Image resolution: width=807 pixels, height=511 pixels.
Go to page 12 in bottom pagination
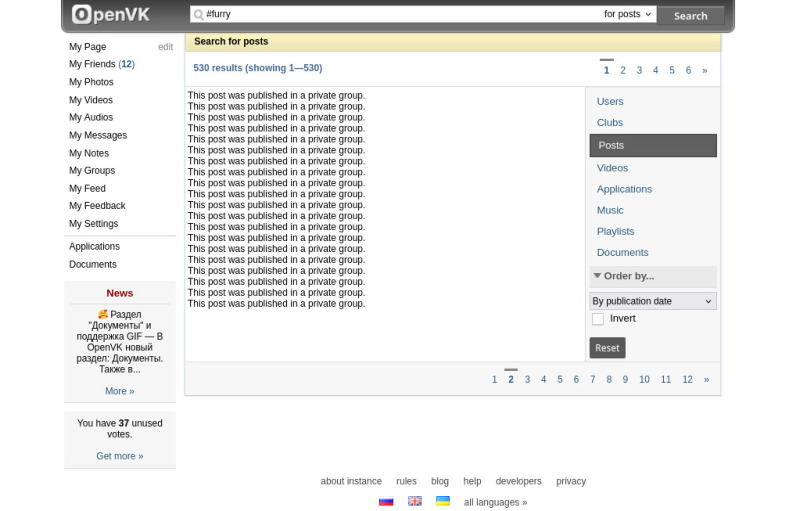click(688, 380)
